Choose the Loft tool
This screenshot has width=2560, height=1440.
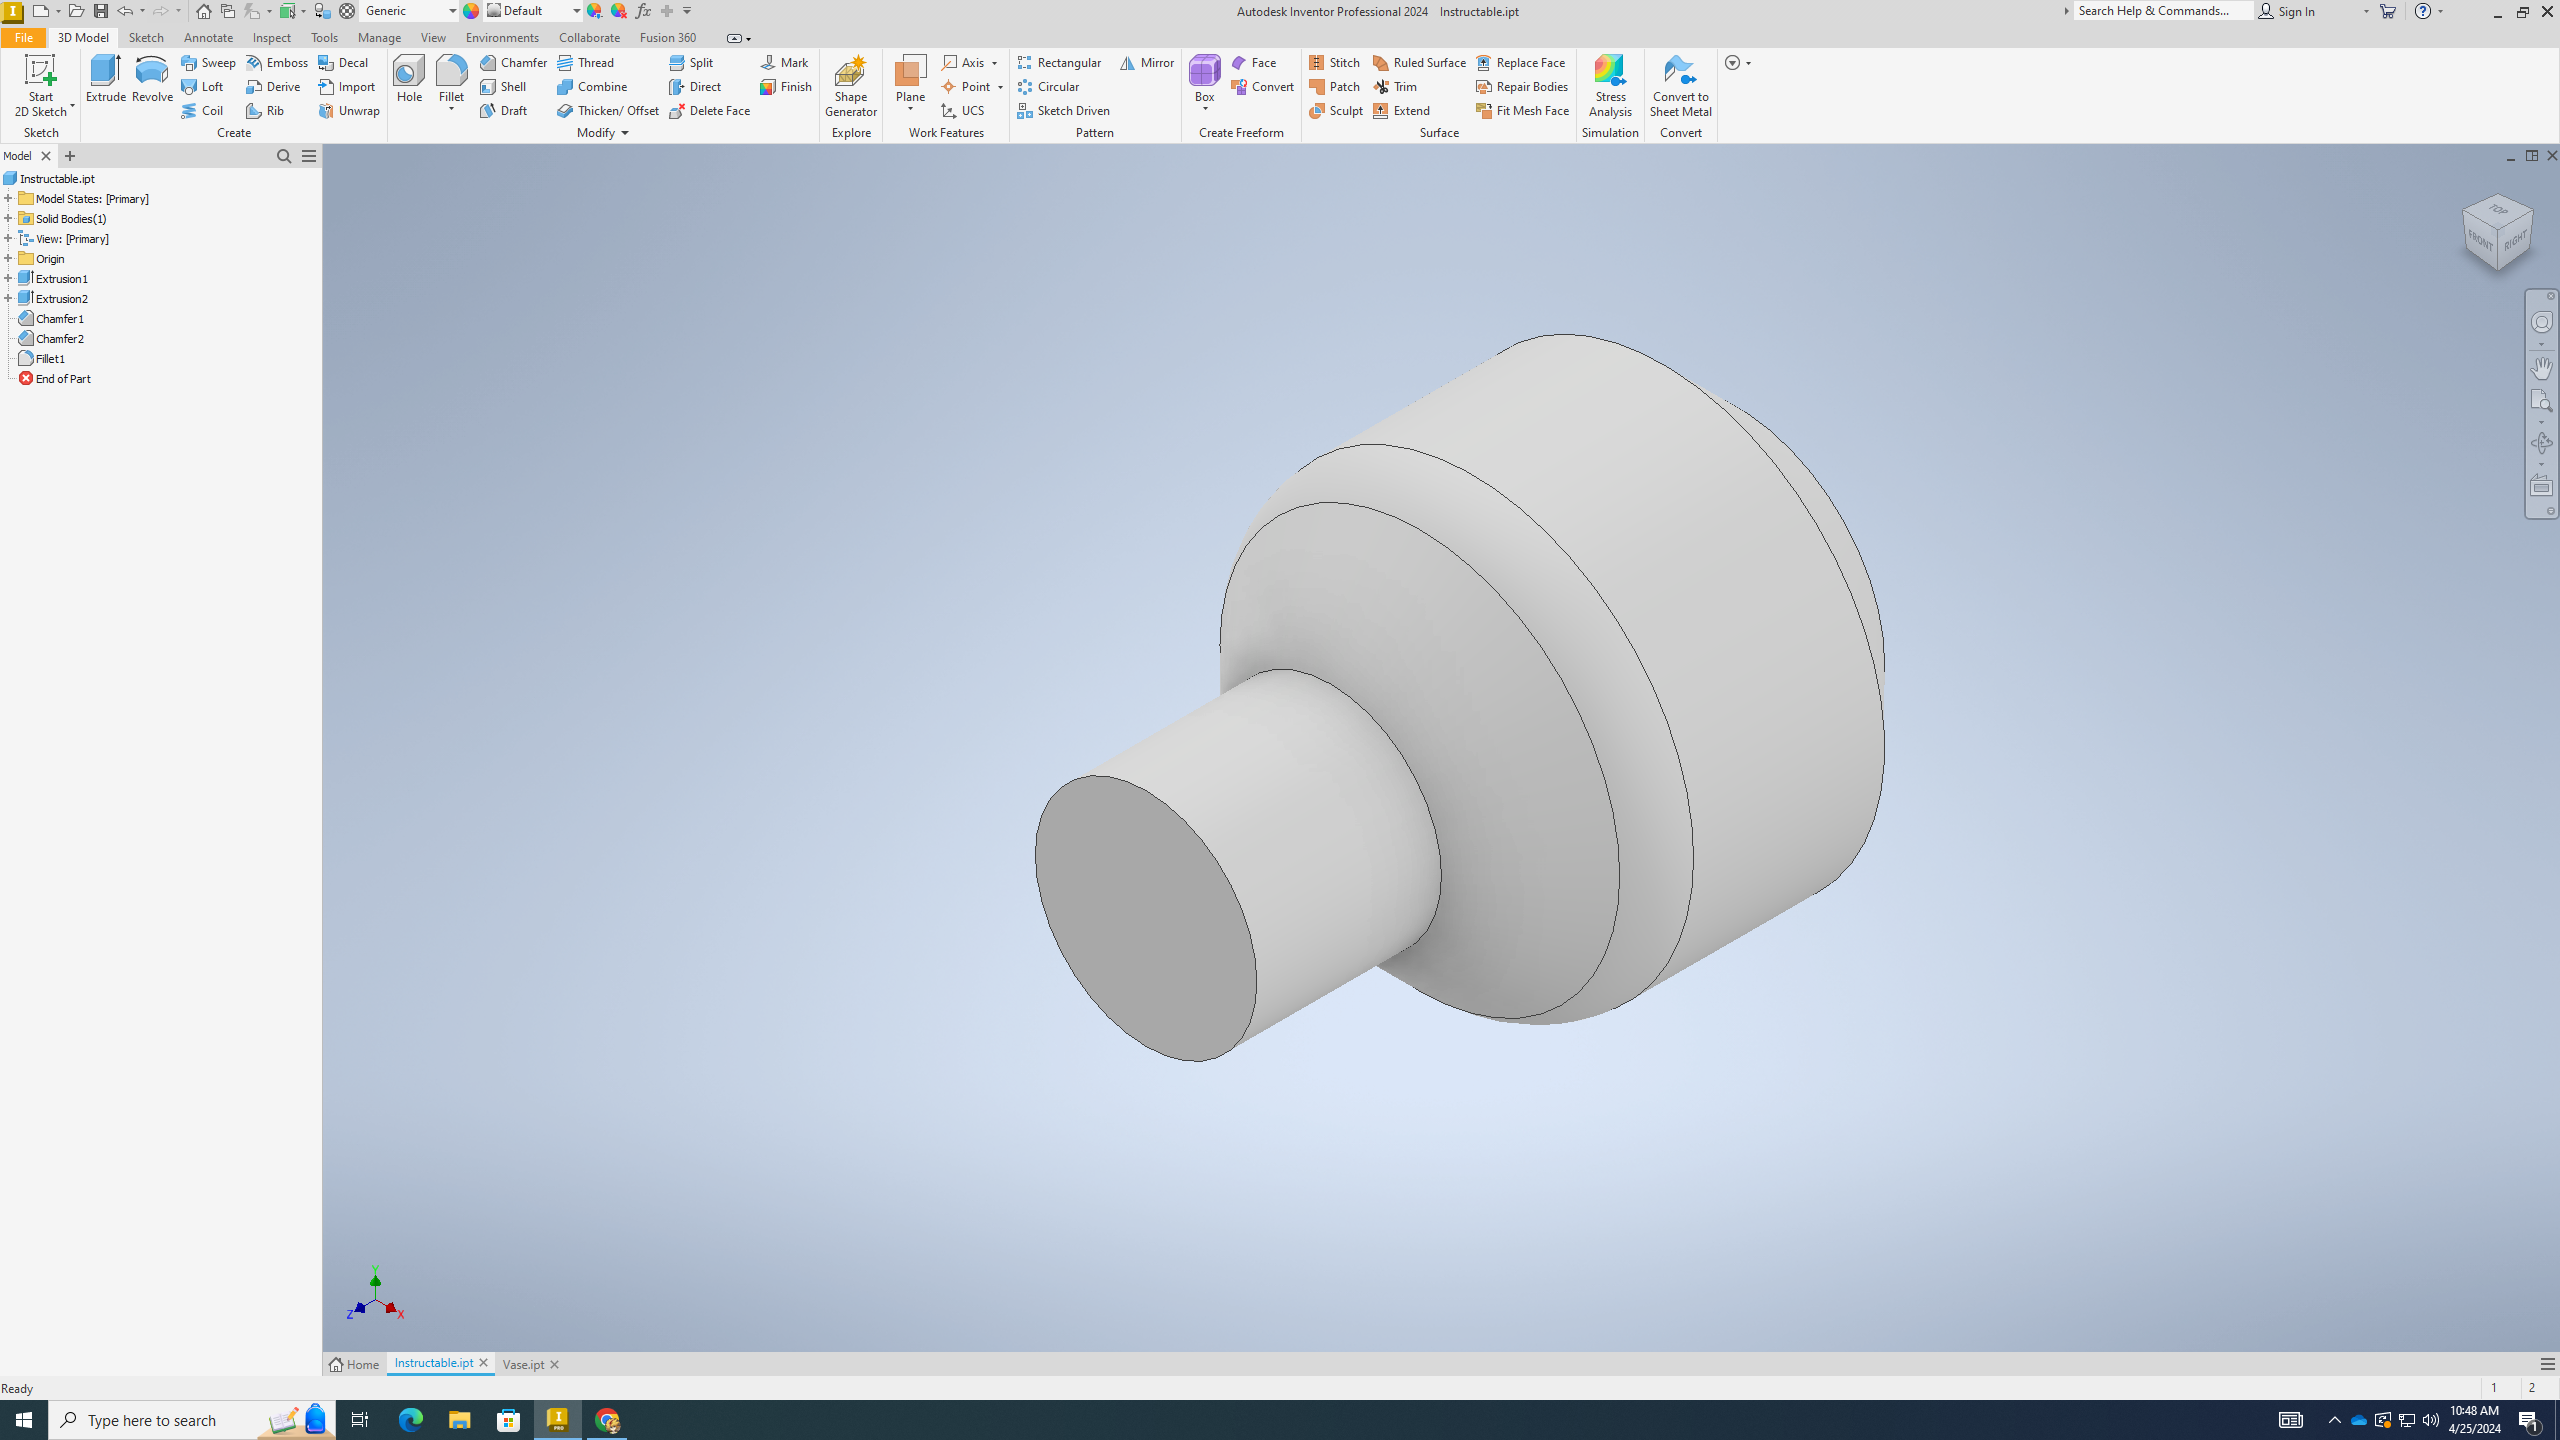tap(202, 86)
